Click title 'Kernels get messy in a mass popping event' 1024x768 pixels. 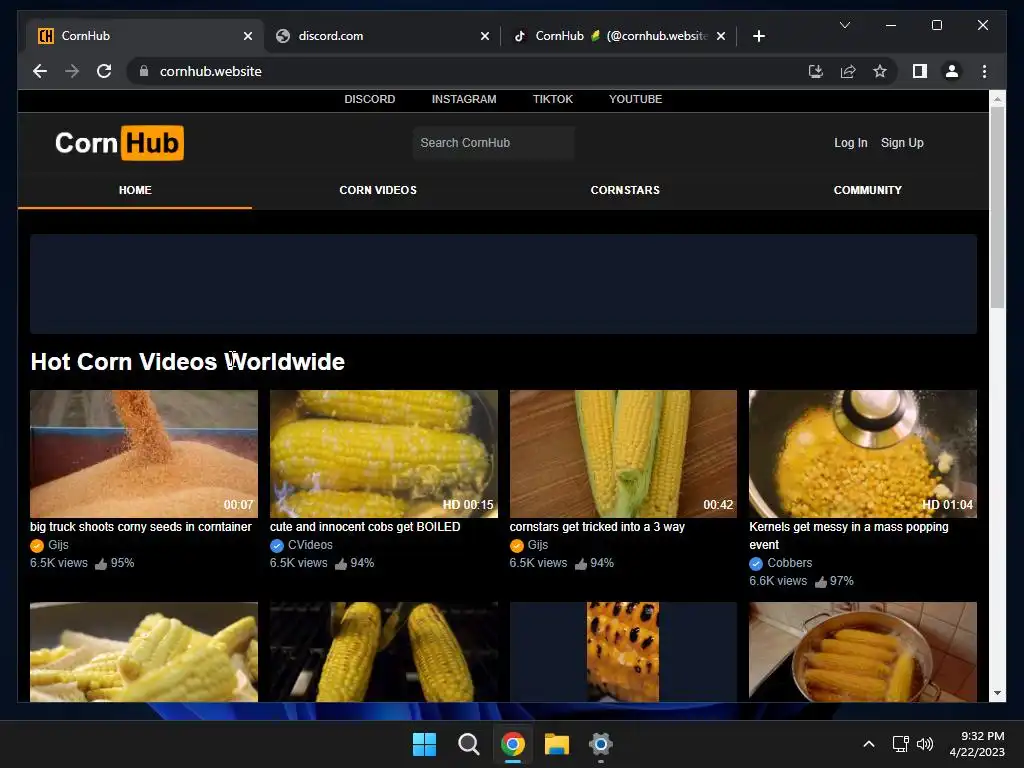coord(848,536)
